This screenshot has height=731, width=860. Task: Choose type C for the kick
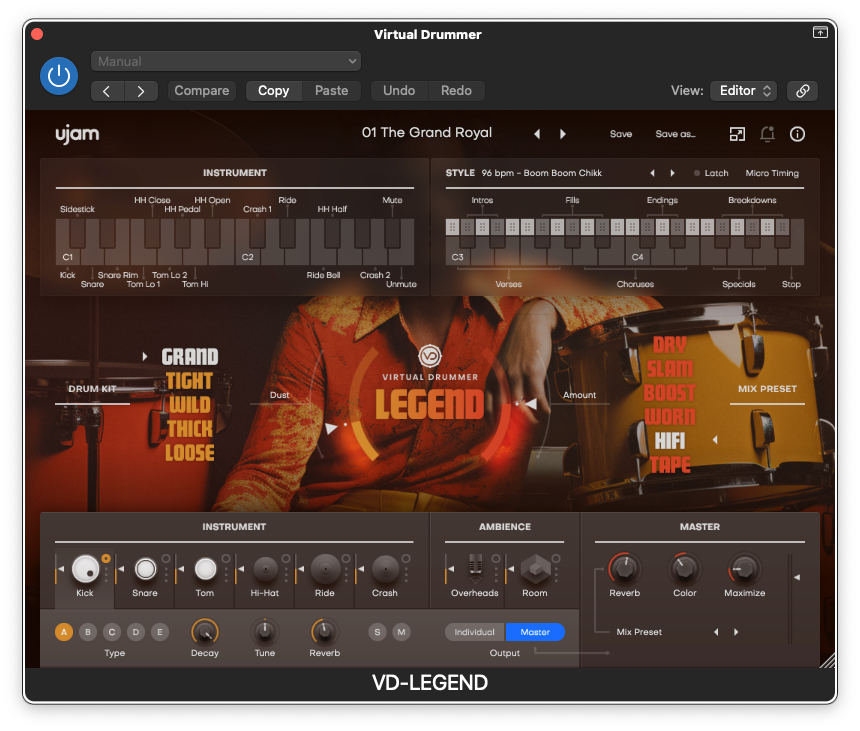[112, 632]
